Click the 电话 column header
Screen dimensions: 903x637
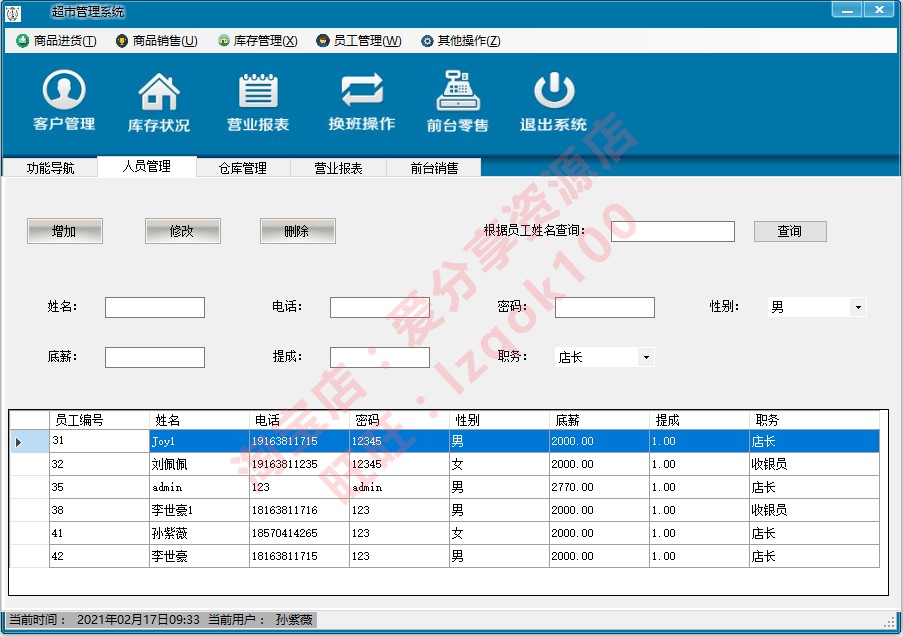point(299,420)
